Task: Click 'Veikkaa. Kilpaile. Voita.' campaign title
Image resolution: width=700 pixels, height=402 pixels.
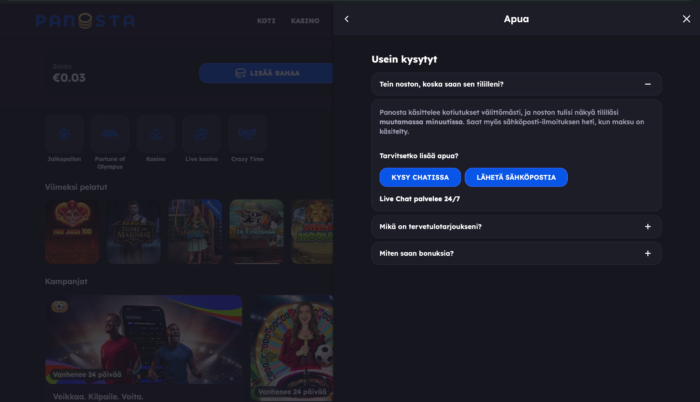Action: [x=98, y=397]
